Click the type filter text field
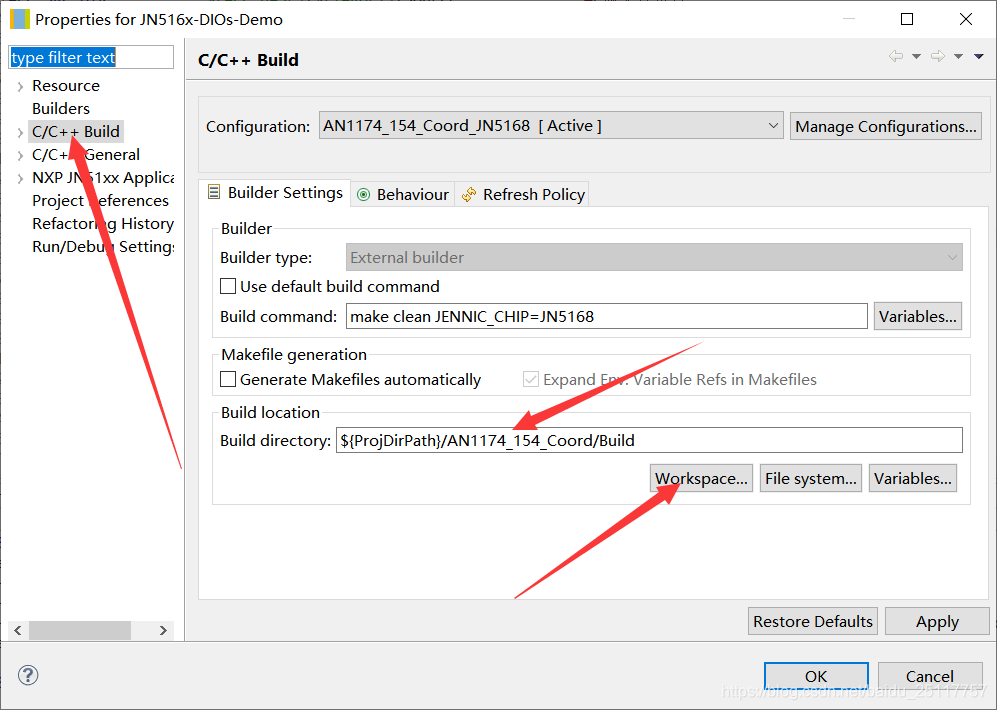 click(91, 57)
